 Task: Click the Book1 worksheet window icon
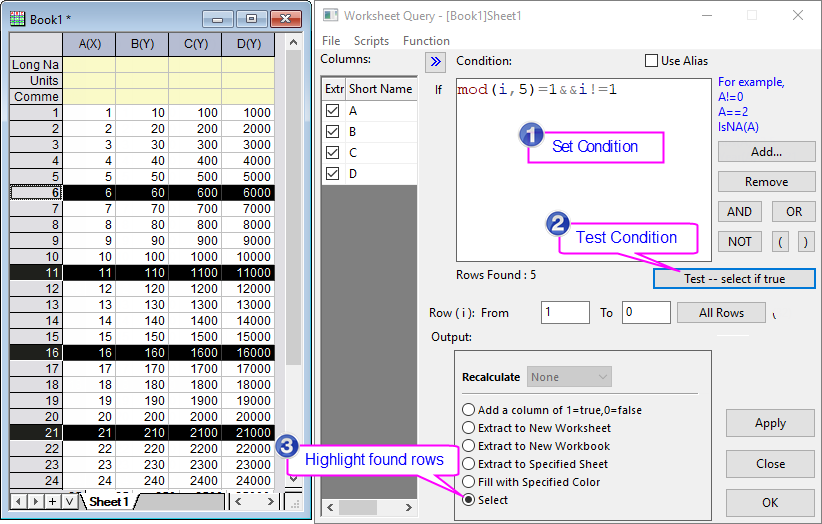click(x=17, y=19)
